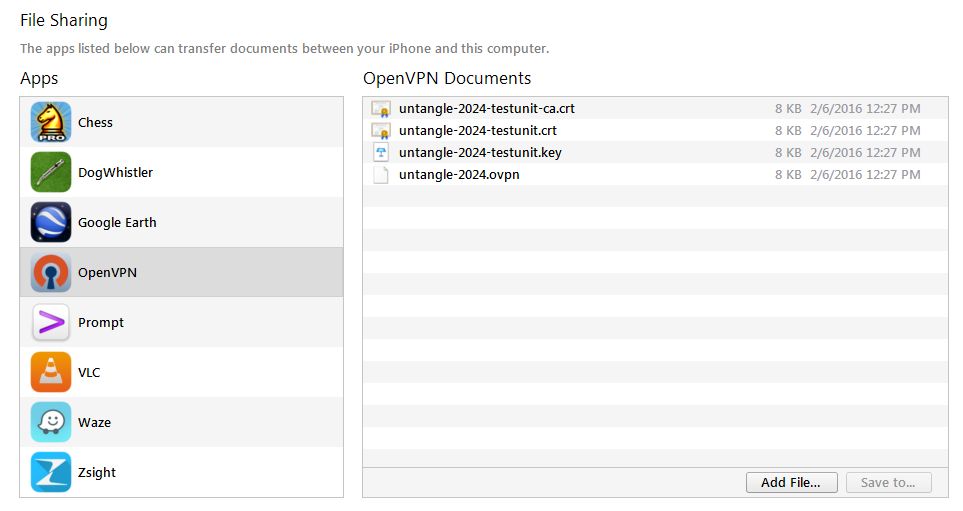Viewport: 963px width, 511px height.
Task: Click the Add File... button
Action: [x=791, y=483]
